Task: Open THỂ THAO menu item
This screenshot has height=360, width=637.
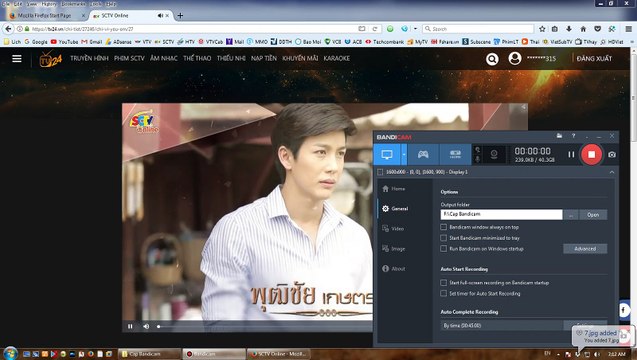Action: click(197, 58)
